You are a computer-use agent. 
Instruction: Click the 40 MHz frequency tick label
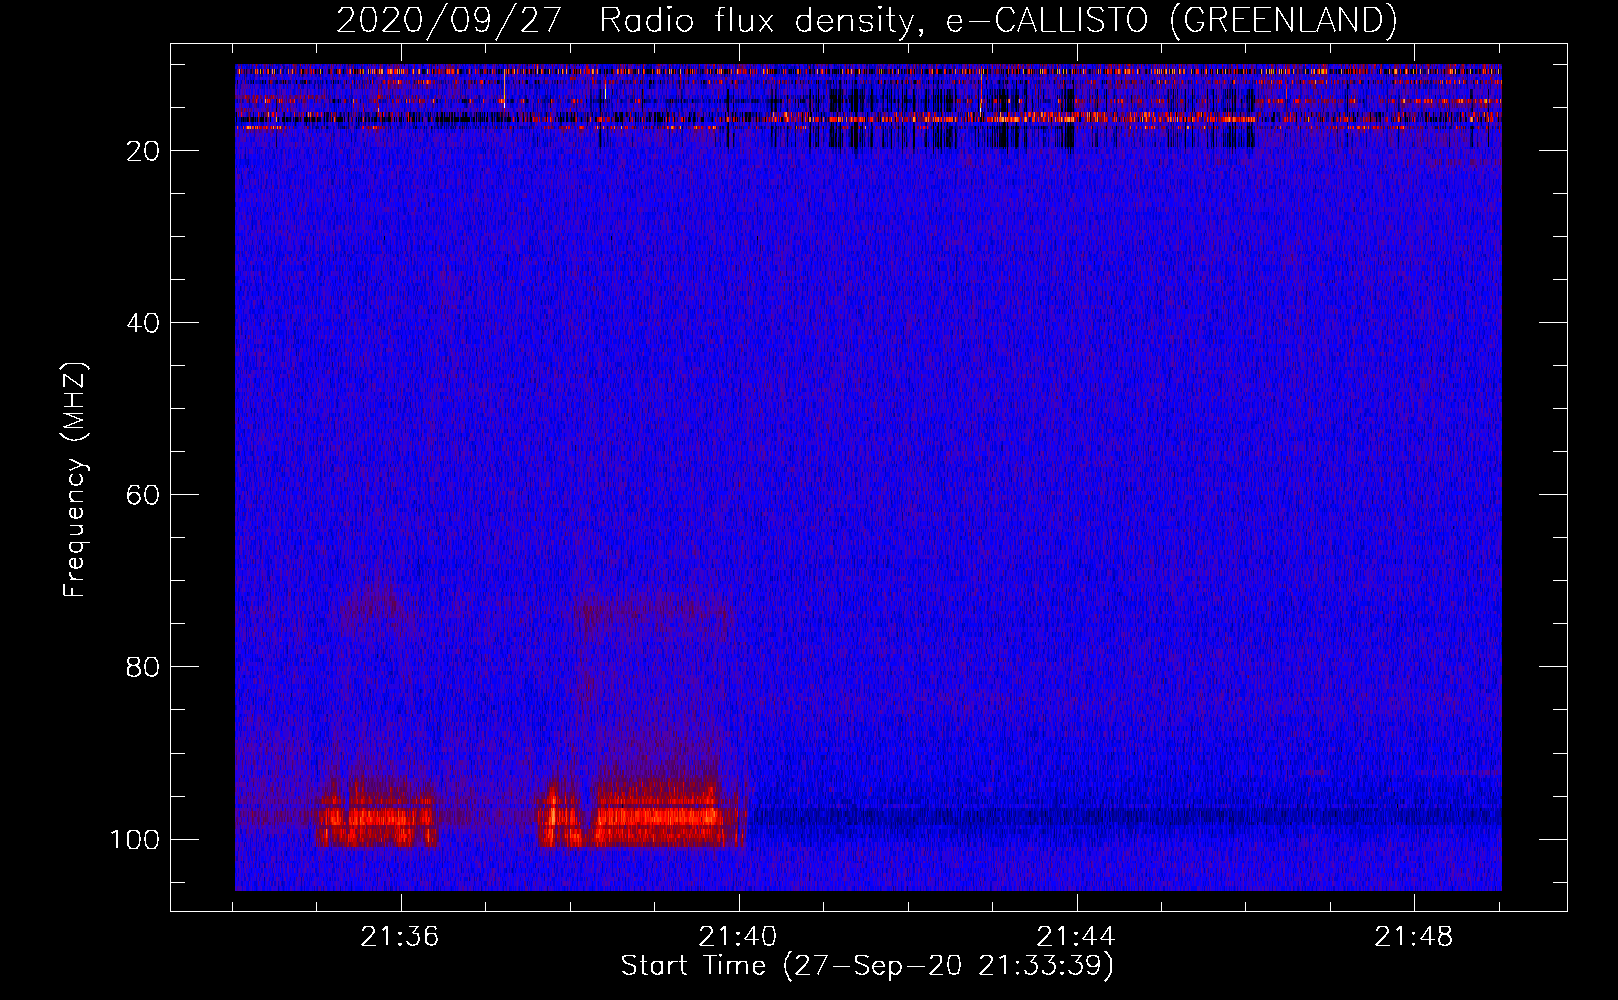(143, 323)
